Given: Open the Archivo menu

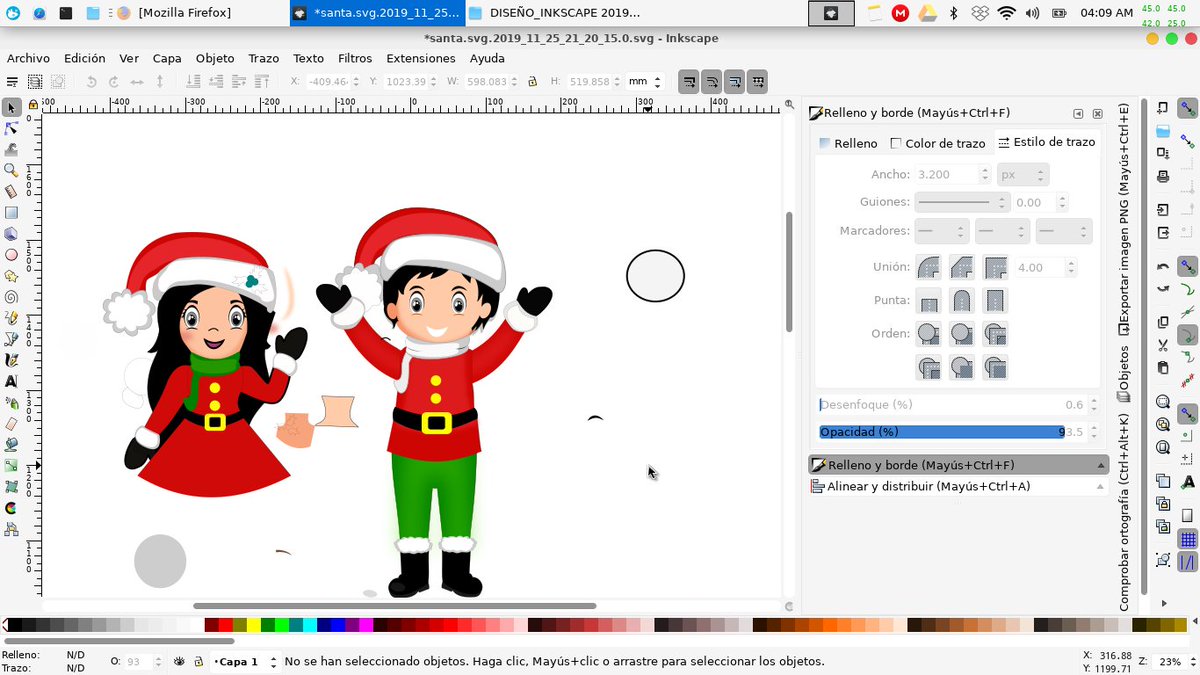Looking at the screenshot, I should point(28,58).
